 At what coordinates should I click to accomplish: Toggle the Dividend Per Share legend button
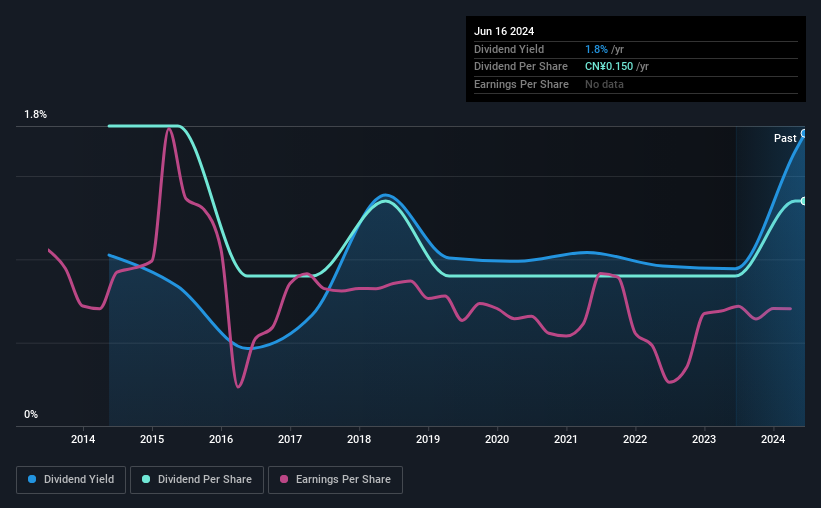[x=197, y=480]
